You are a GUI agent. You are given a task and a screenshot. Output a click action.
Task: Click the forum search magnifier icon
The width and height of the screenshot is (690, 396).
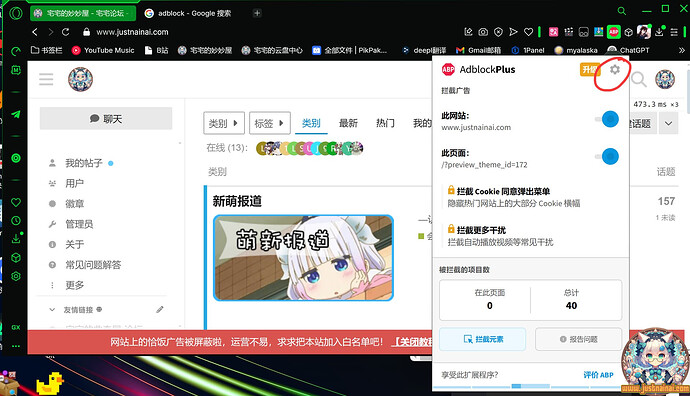(639, 80)
